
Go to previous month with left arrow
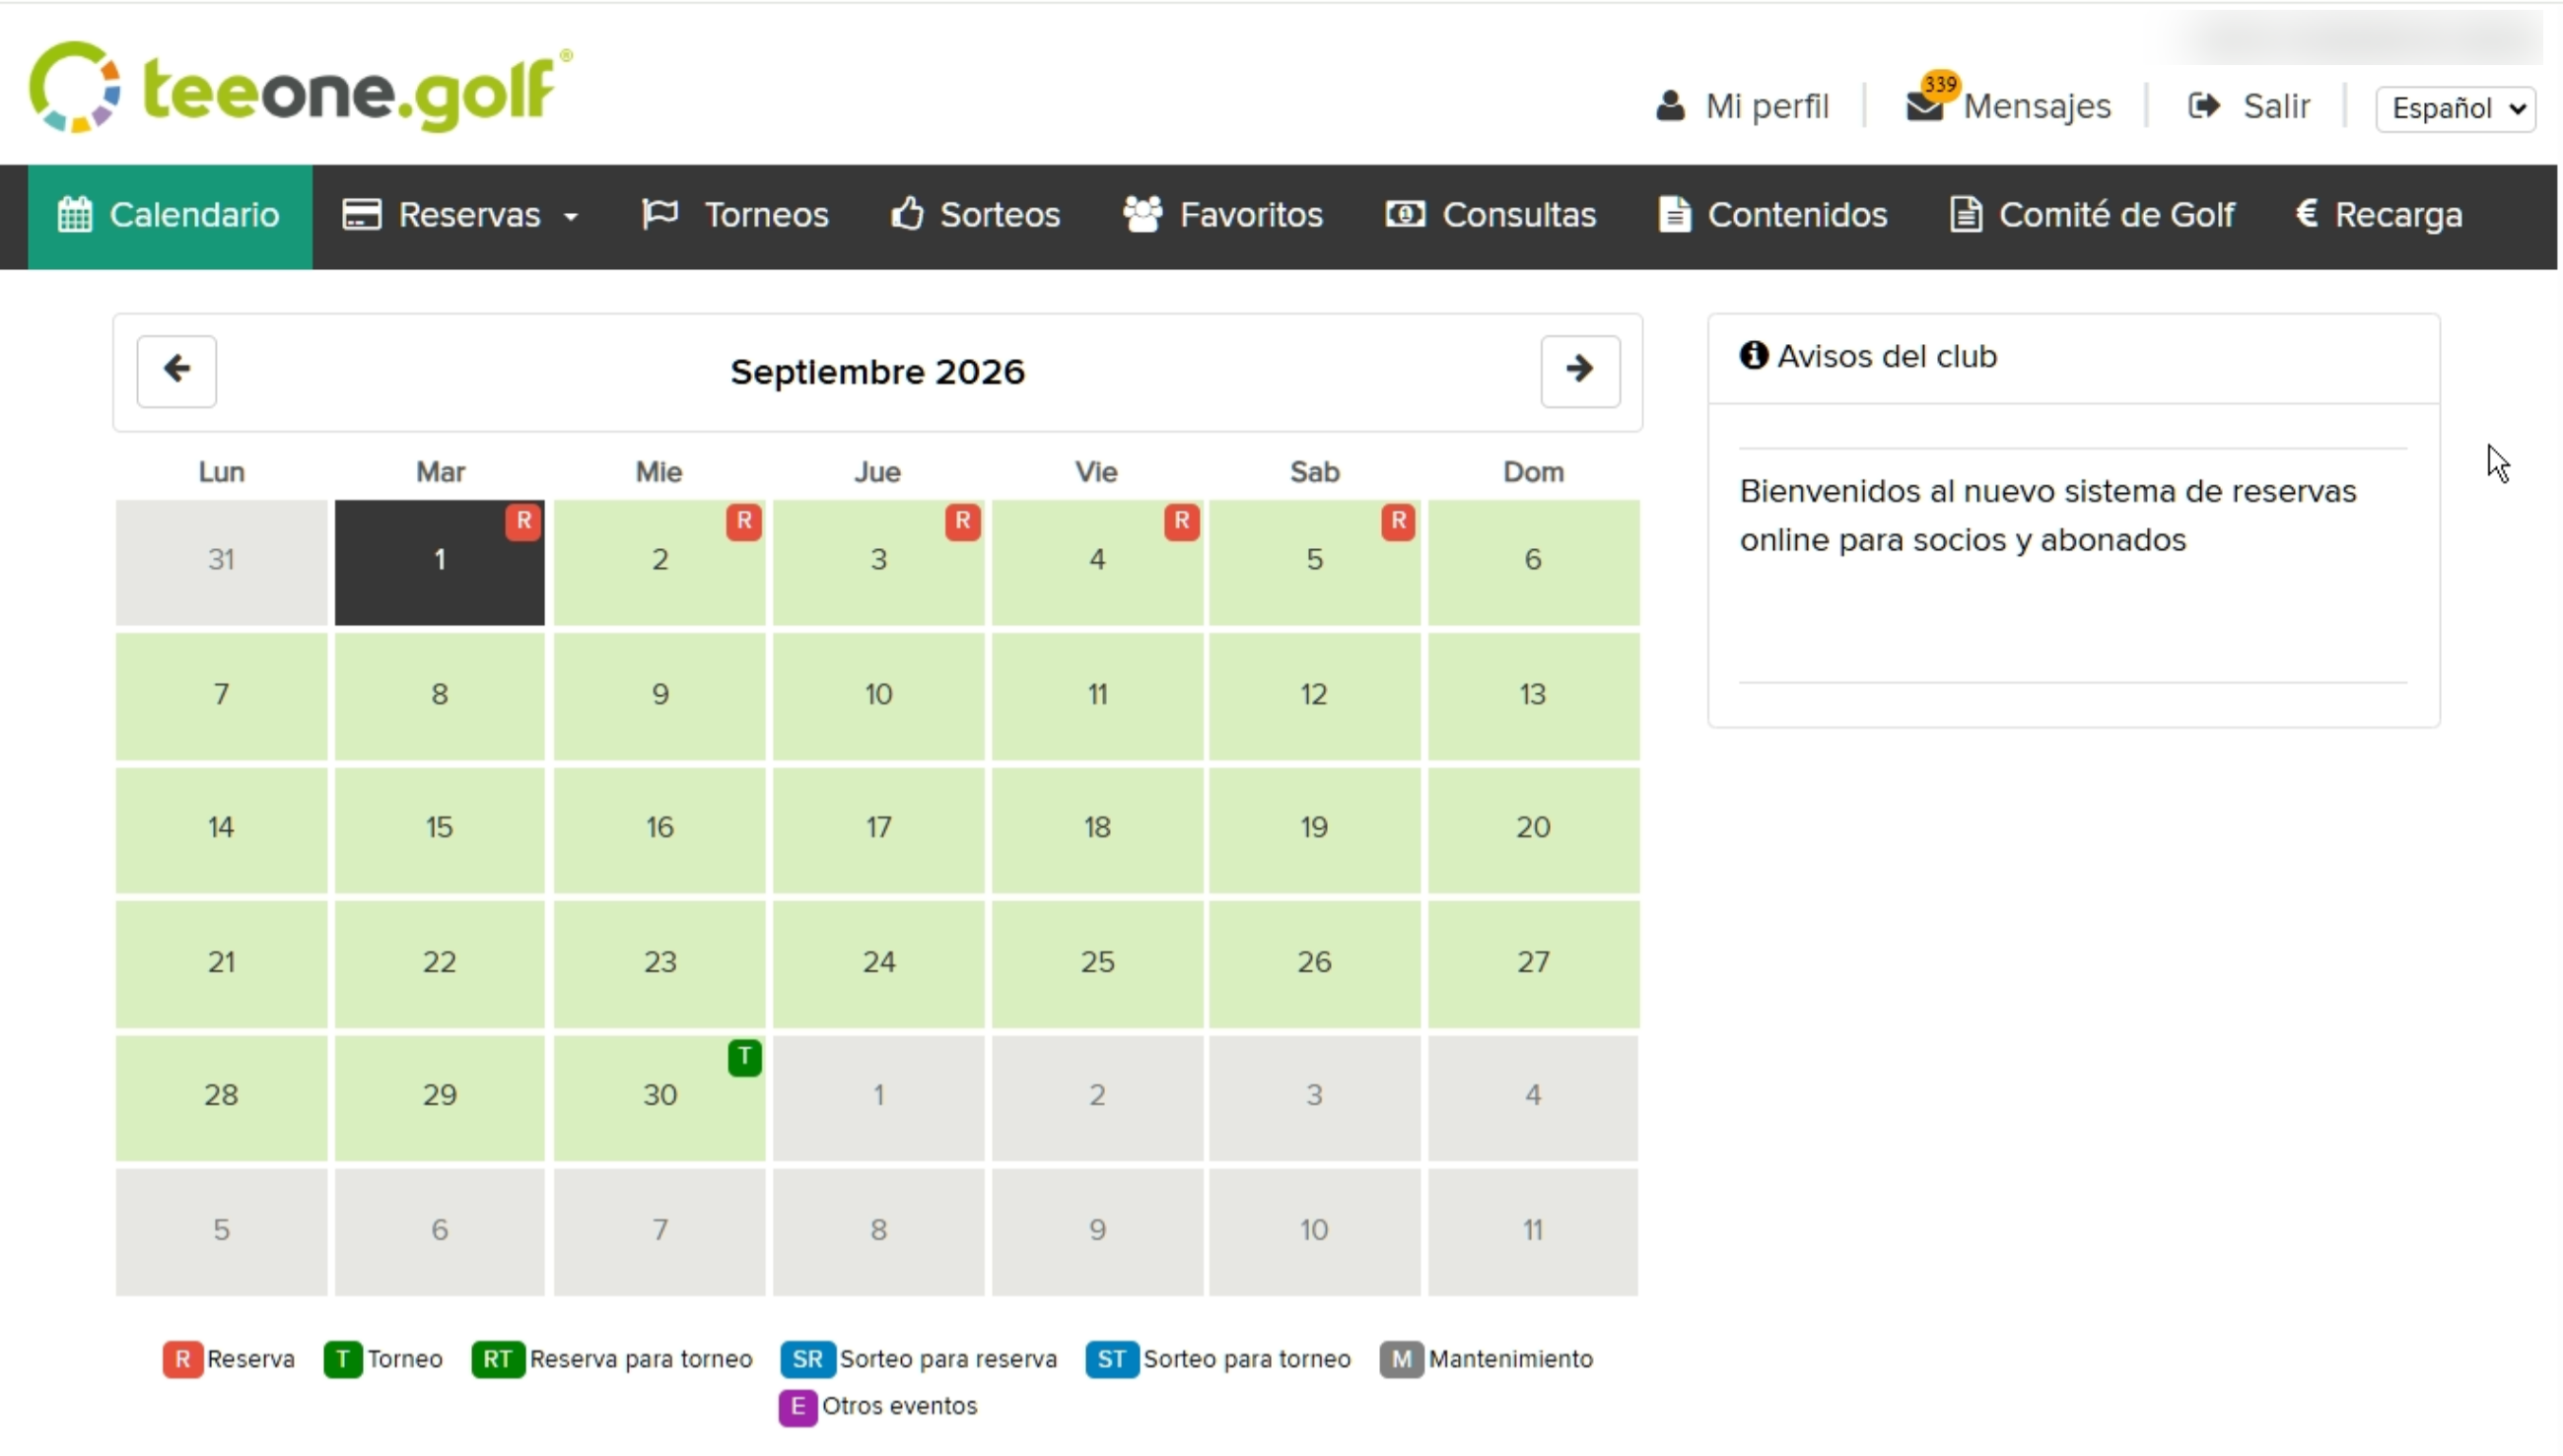(x=176, y=371)
